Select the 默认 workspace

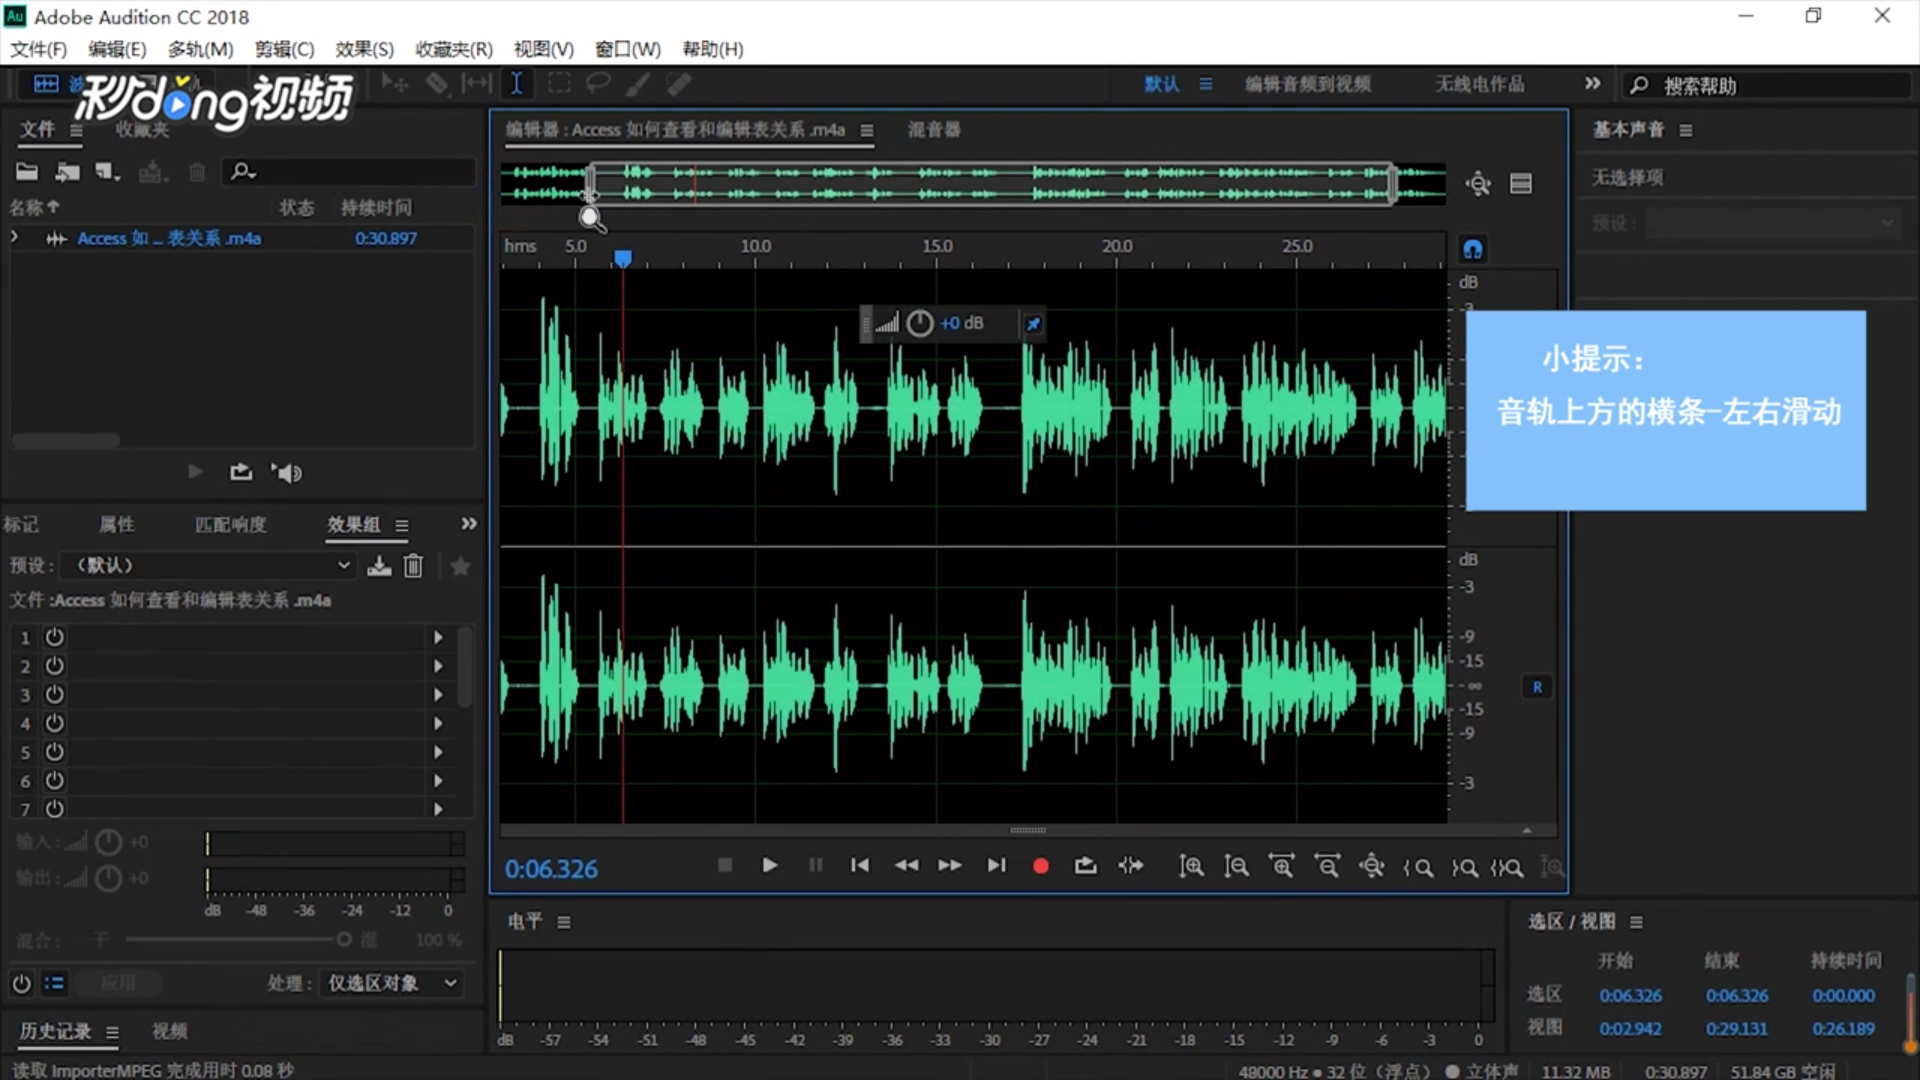click(x=1161, y=84)
